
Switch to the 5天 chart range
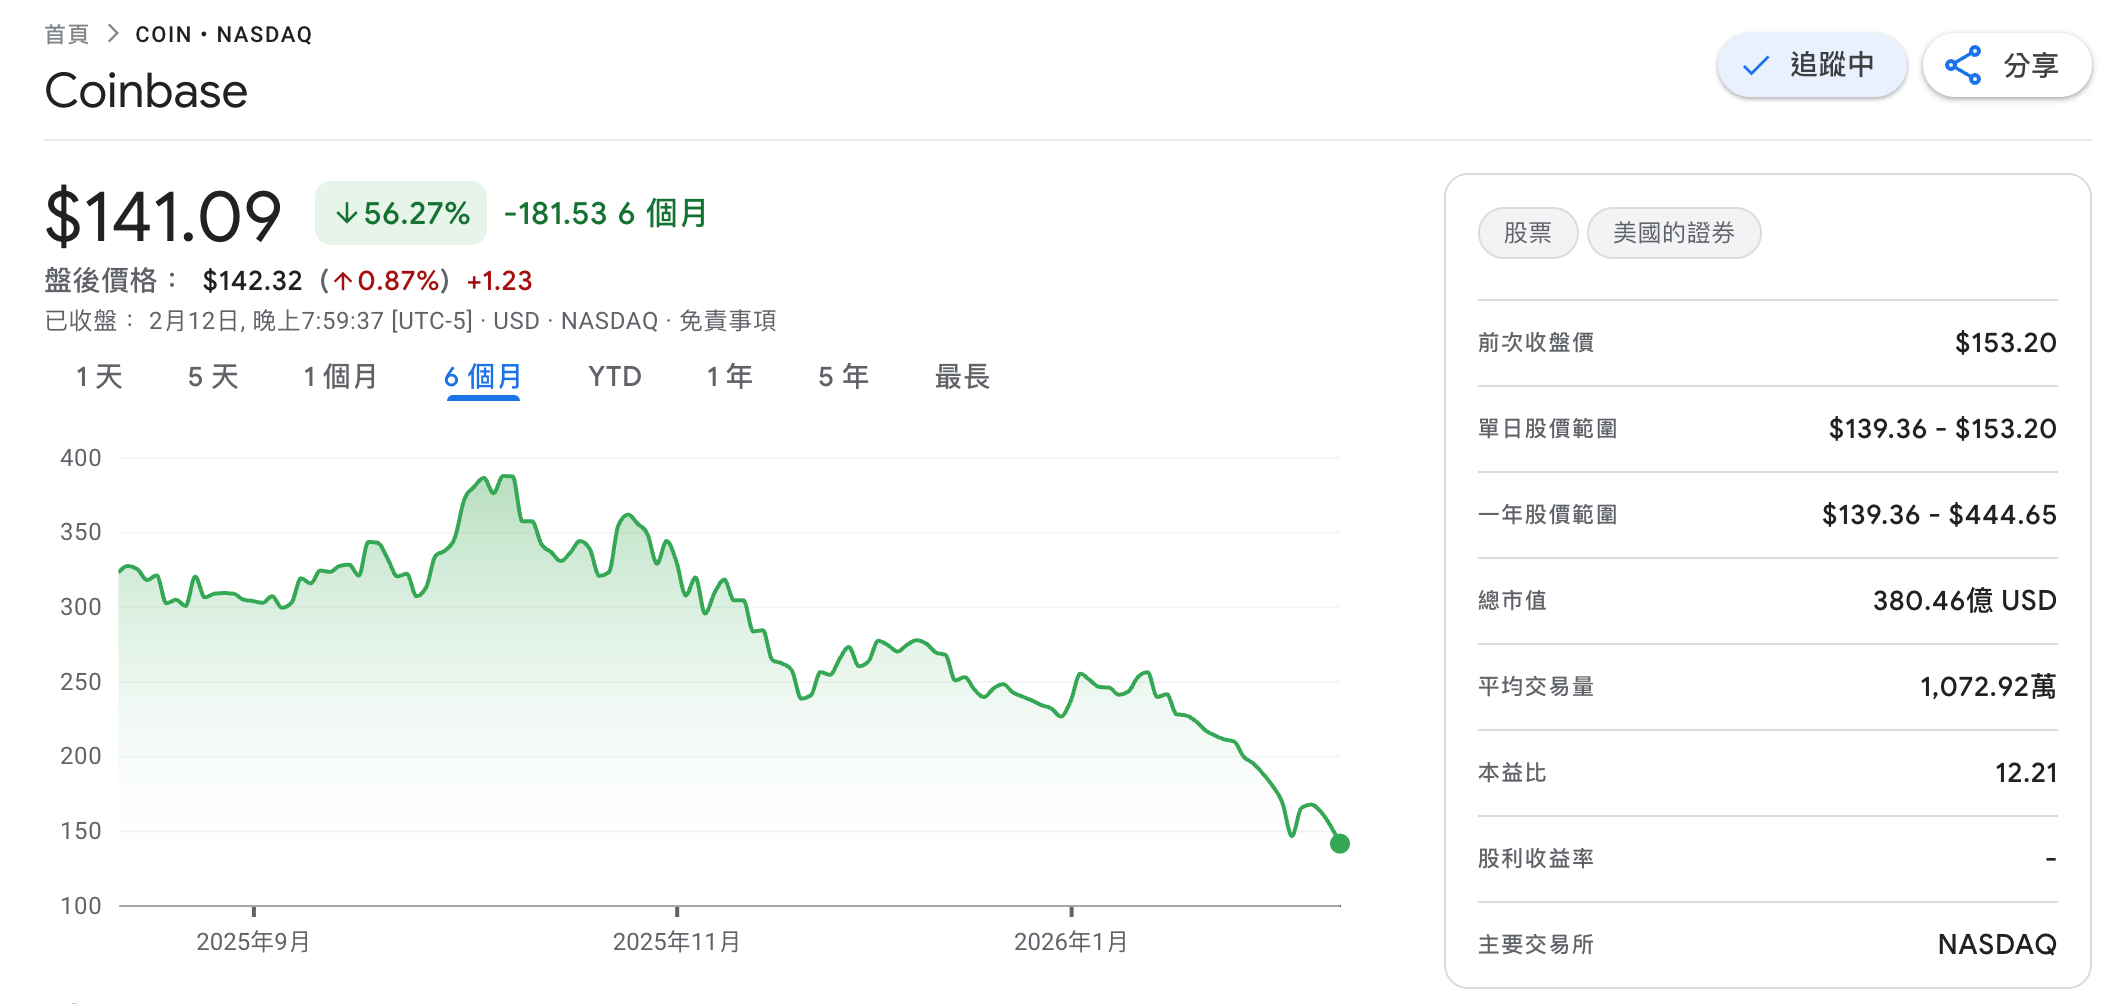coord(210,377)
